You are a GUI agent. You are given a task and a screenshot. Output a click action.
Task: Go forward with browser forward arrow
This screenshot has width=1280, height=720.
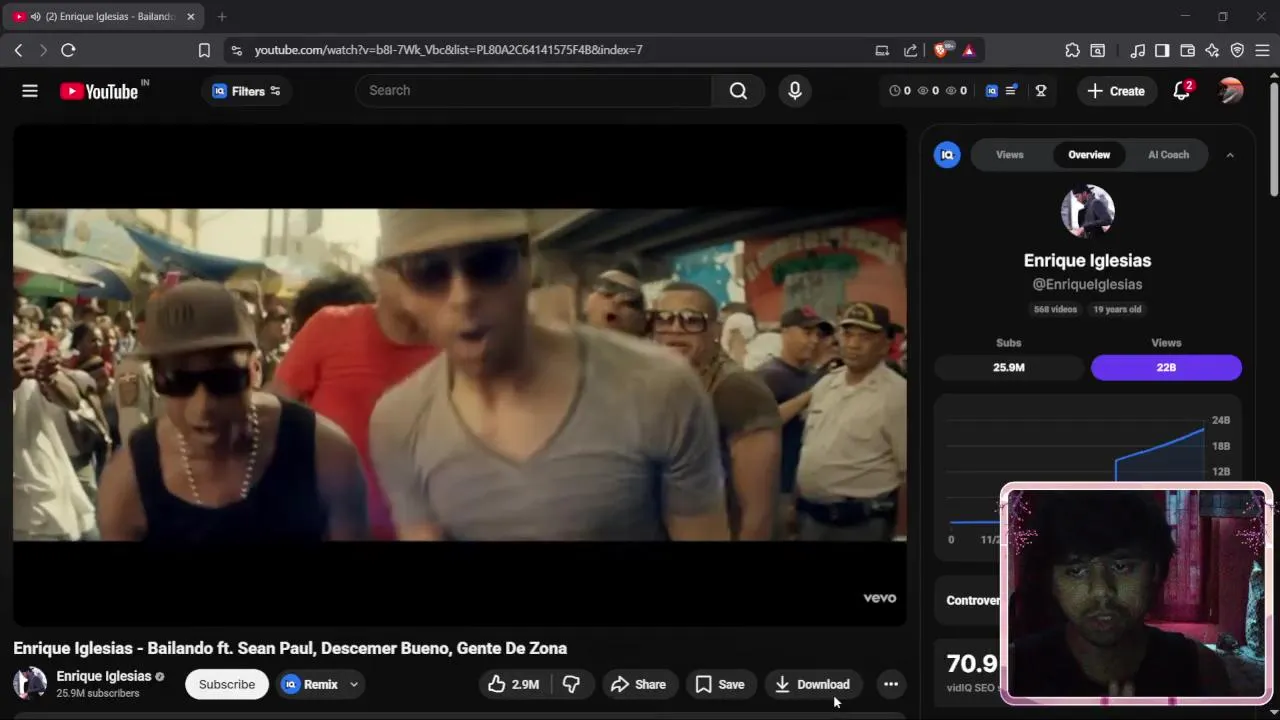(x=43, y=50)
